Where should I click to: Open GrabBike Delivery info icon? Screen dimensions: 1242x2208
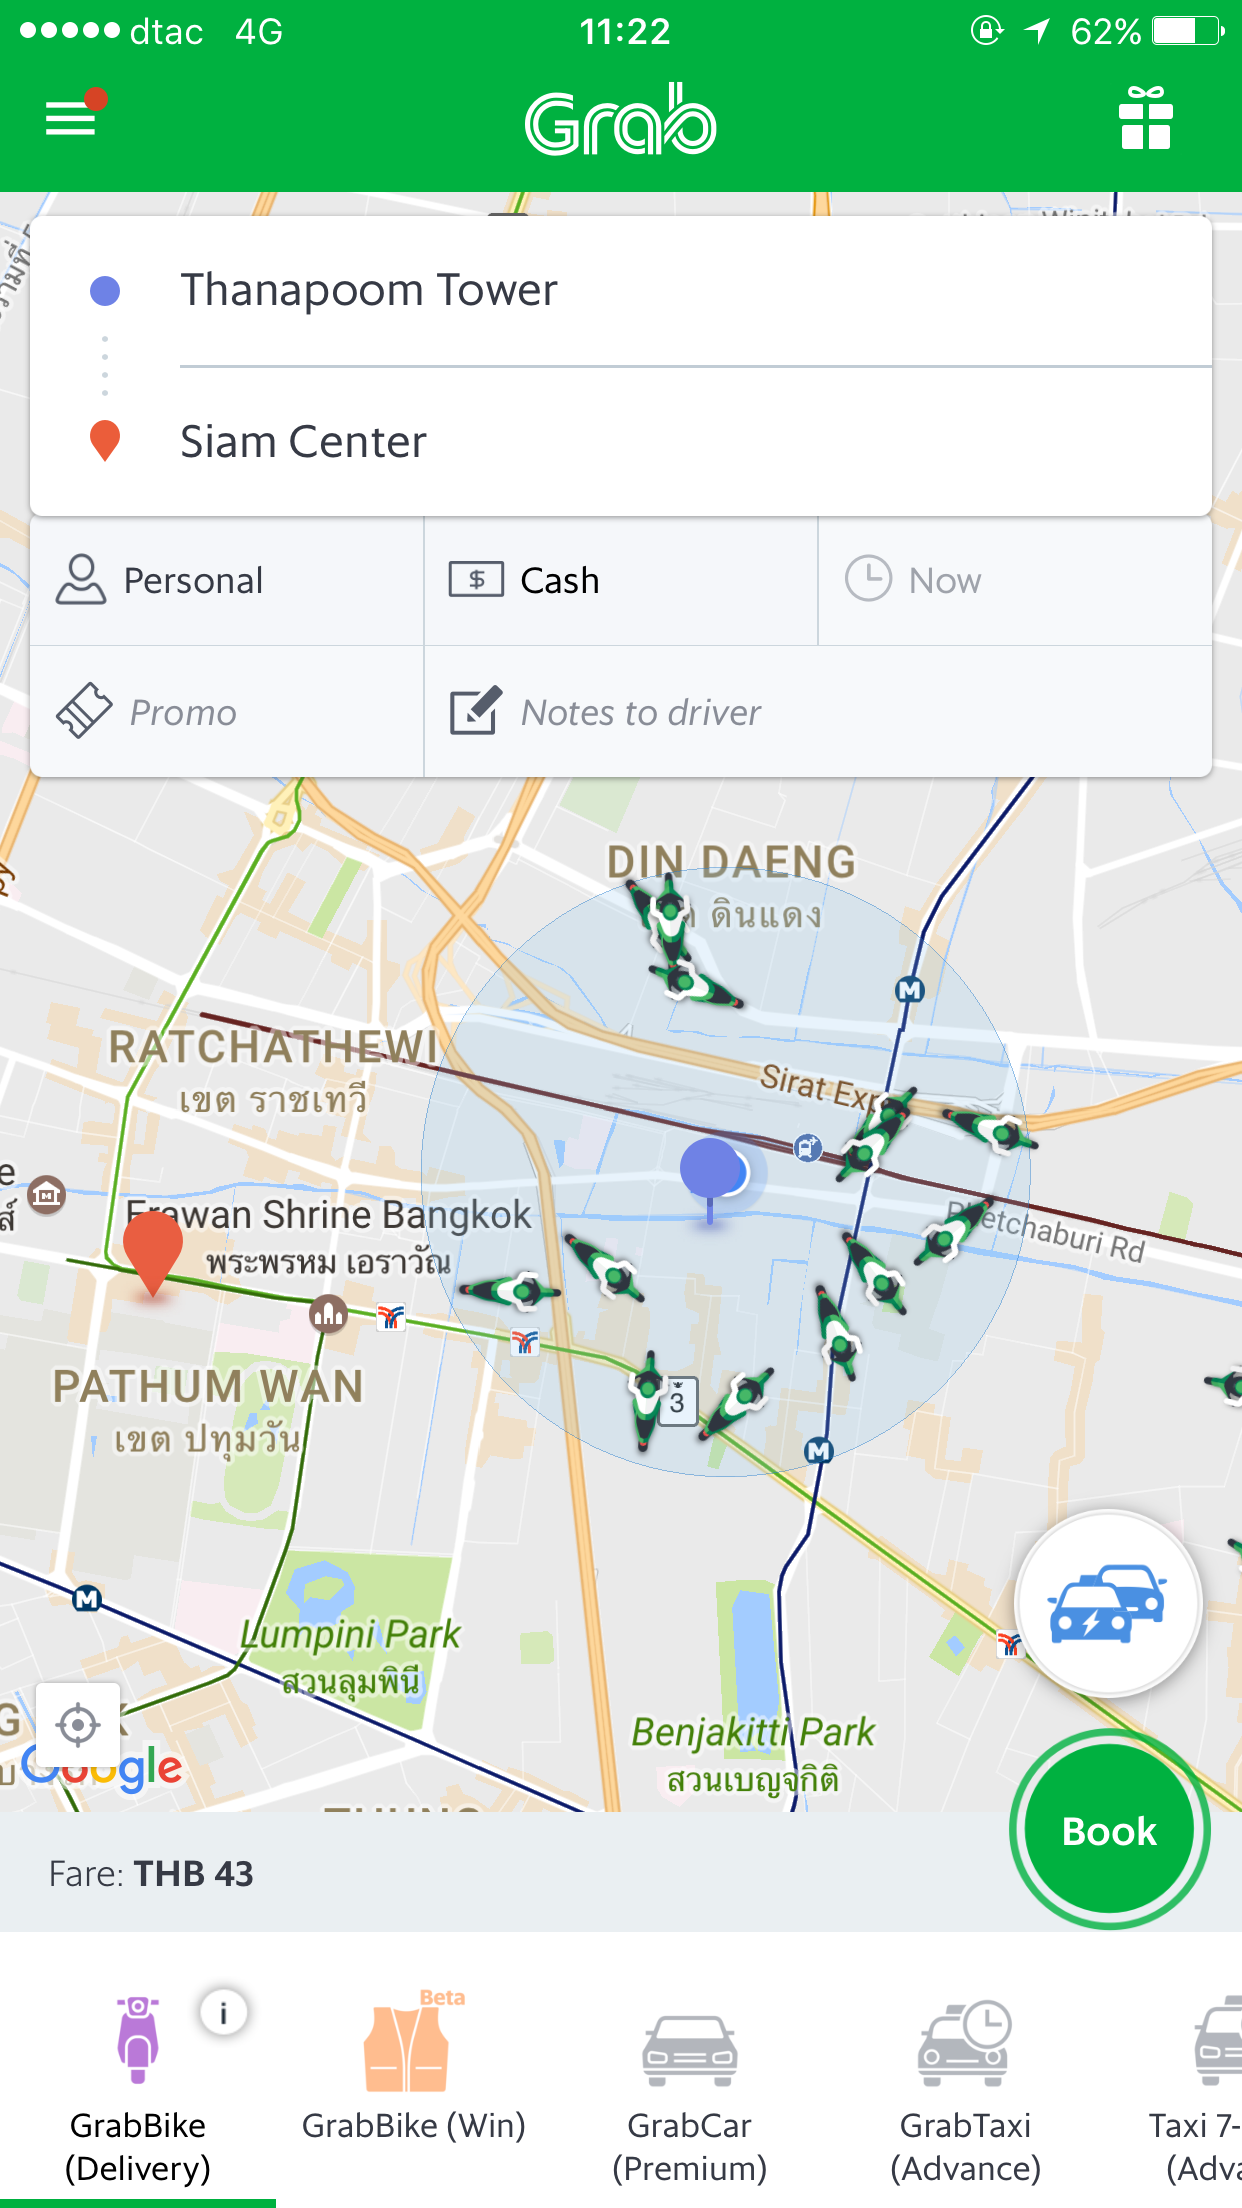click(223, 2012)
